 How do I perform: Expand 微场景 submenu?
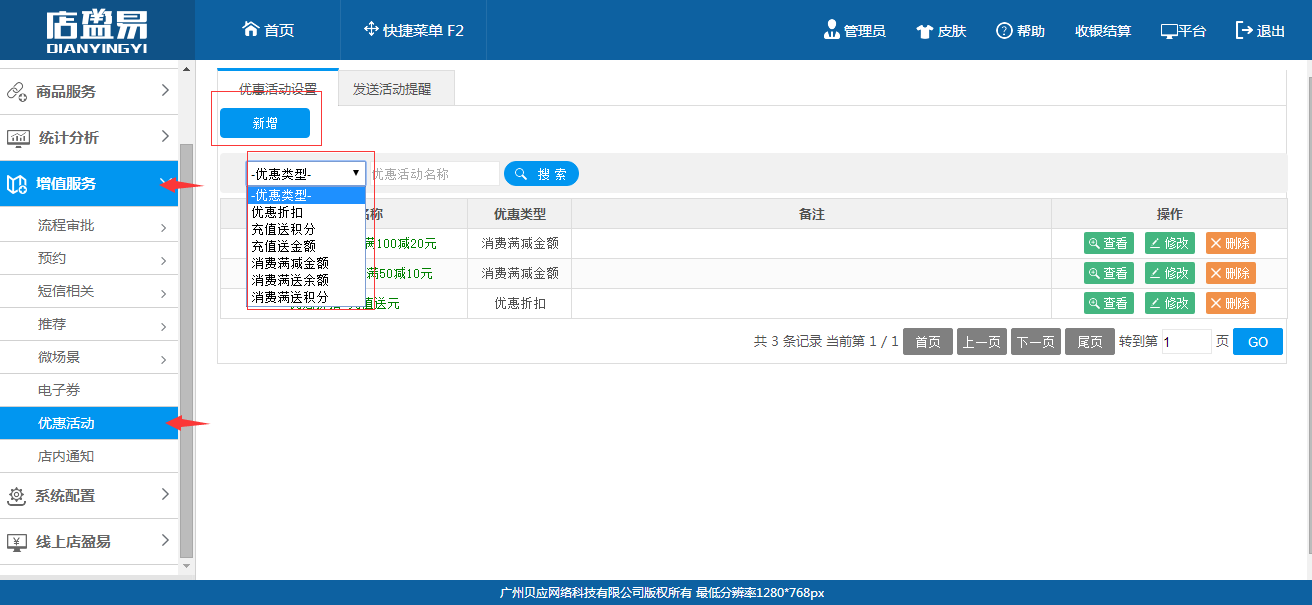pos(89,358)
